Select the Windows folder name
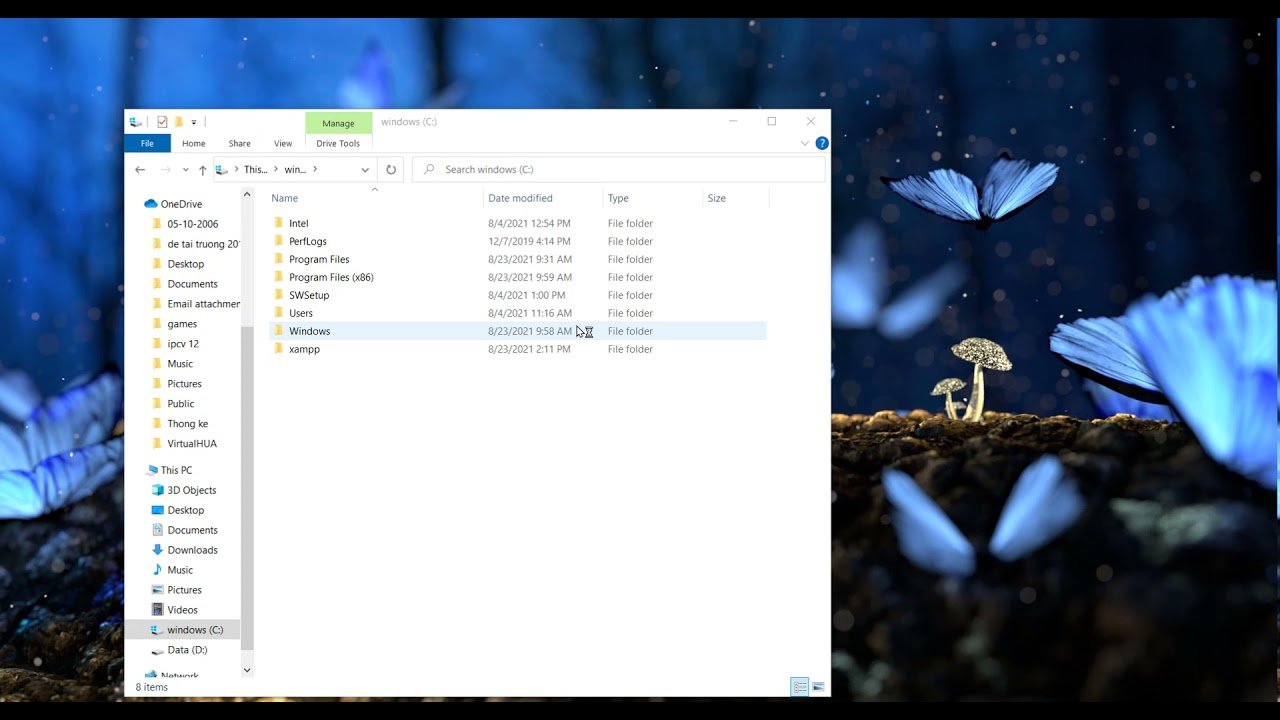This screenshot has height=720, width=1280. tap(309, 332)
